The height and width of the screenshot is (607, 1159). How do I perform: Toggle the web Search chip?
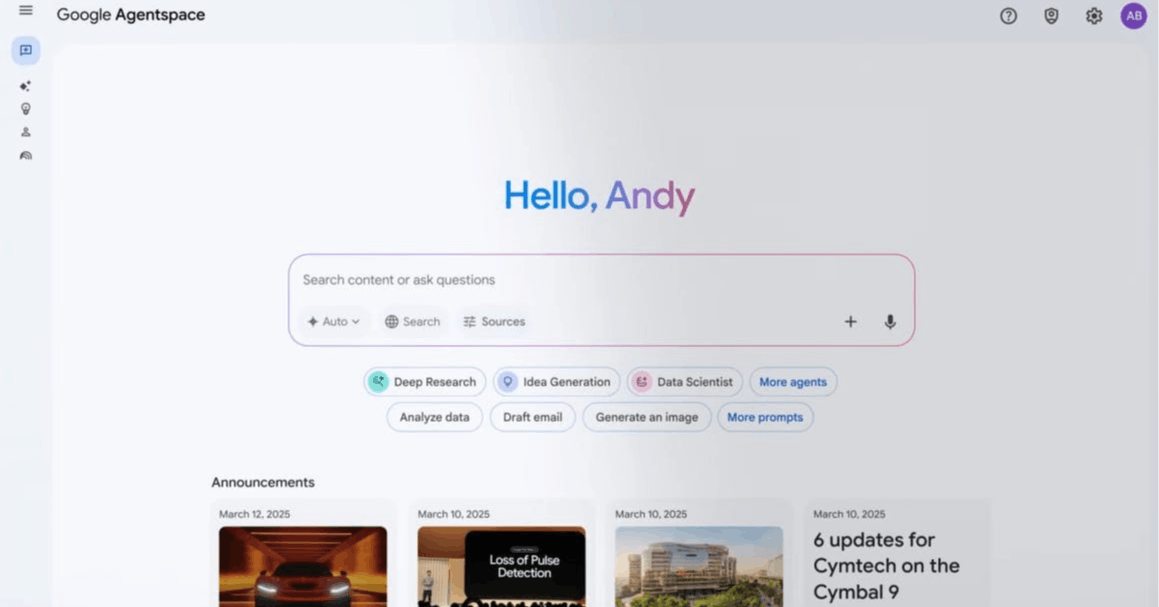pos(412,322)
